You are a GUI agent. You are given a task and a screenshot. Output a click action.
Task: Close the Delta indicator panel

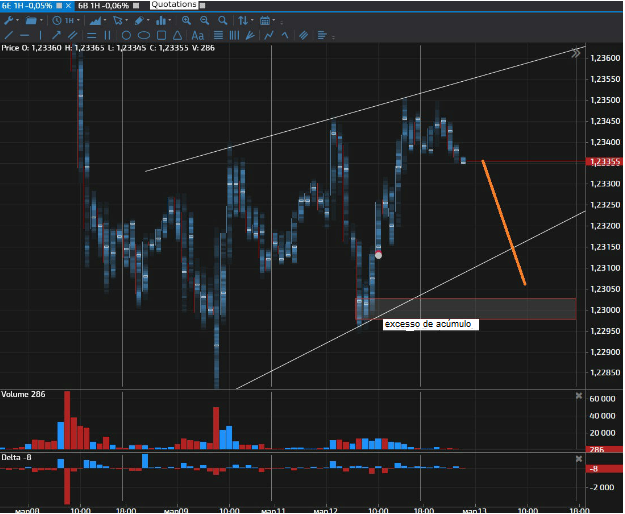pyautogui.click(x=578, y=456)
